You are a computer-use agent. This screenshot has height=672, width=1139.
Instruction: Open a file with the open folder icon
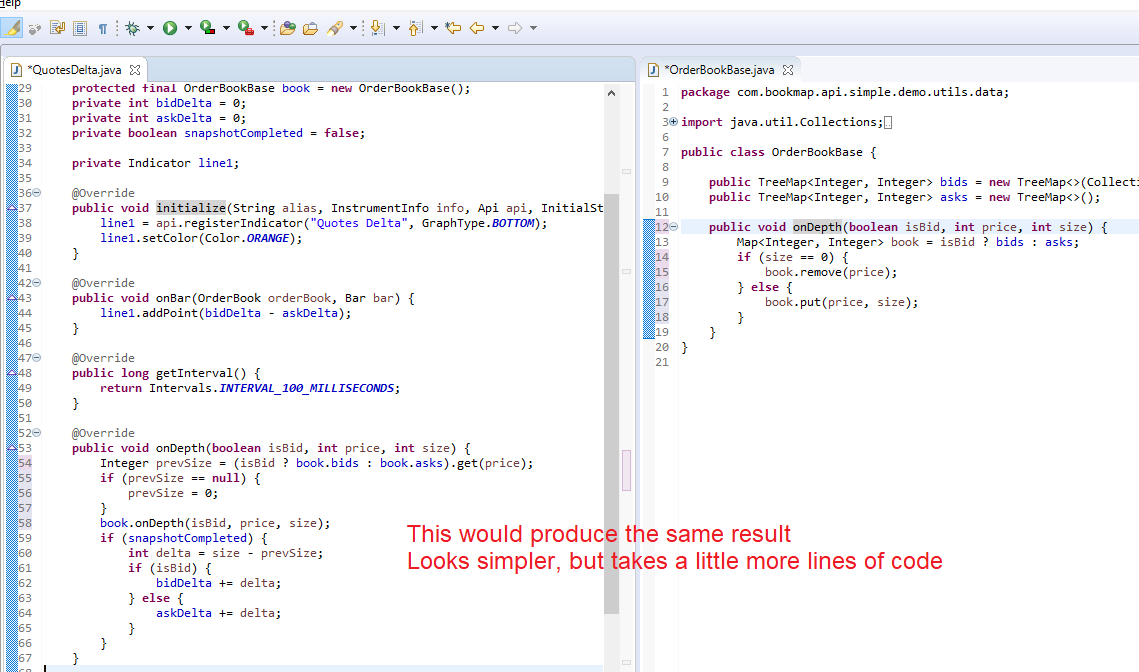311,27
